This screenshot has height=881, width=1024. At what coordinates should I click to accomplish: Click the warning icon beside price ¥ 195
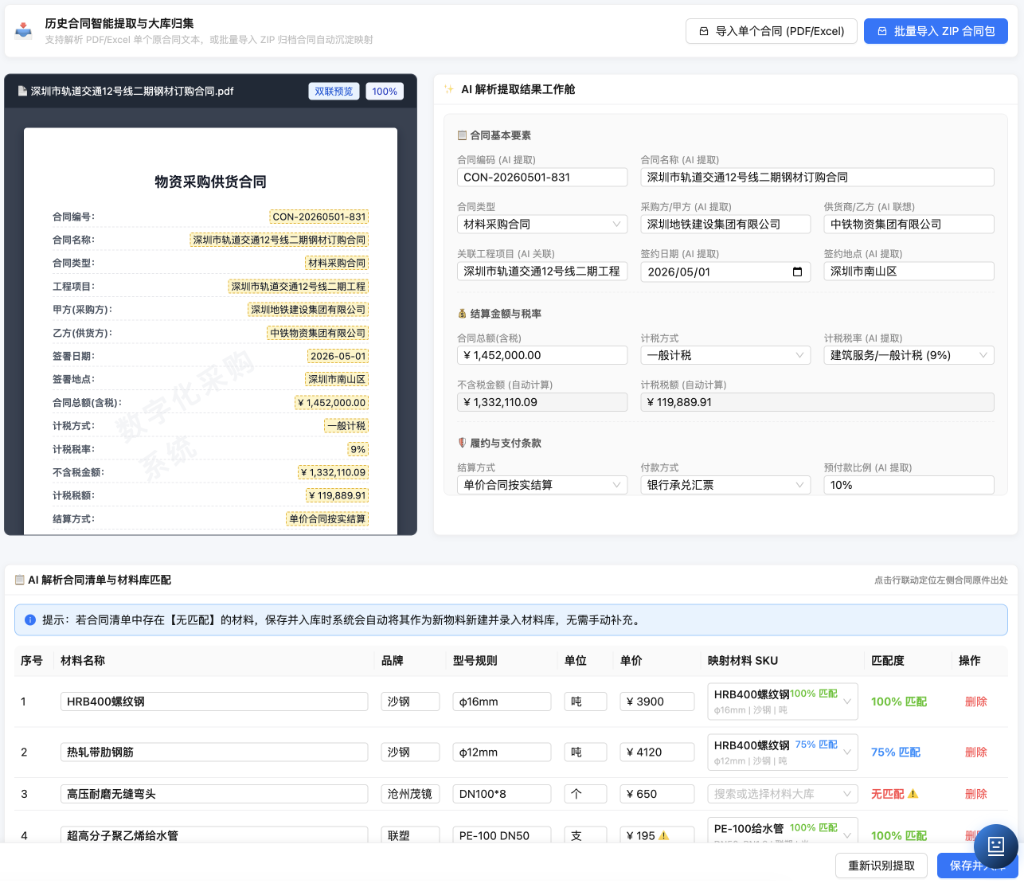coord(664,835)
